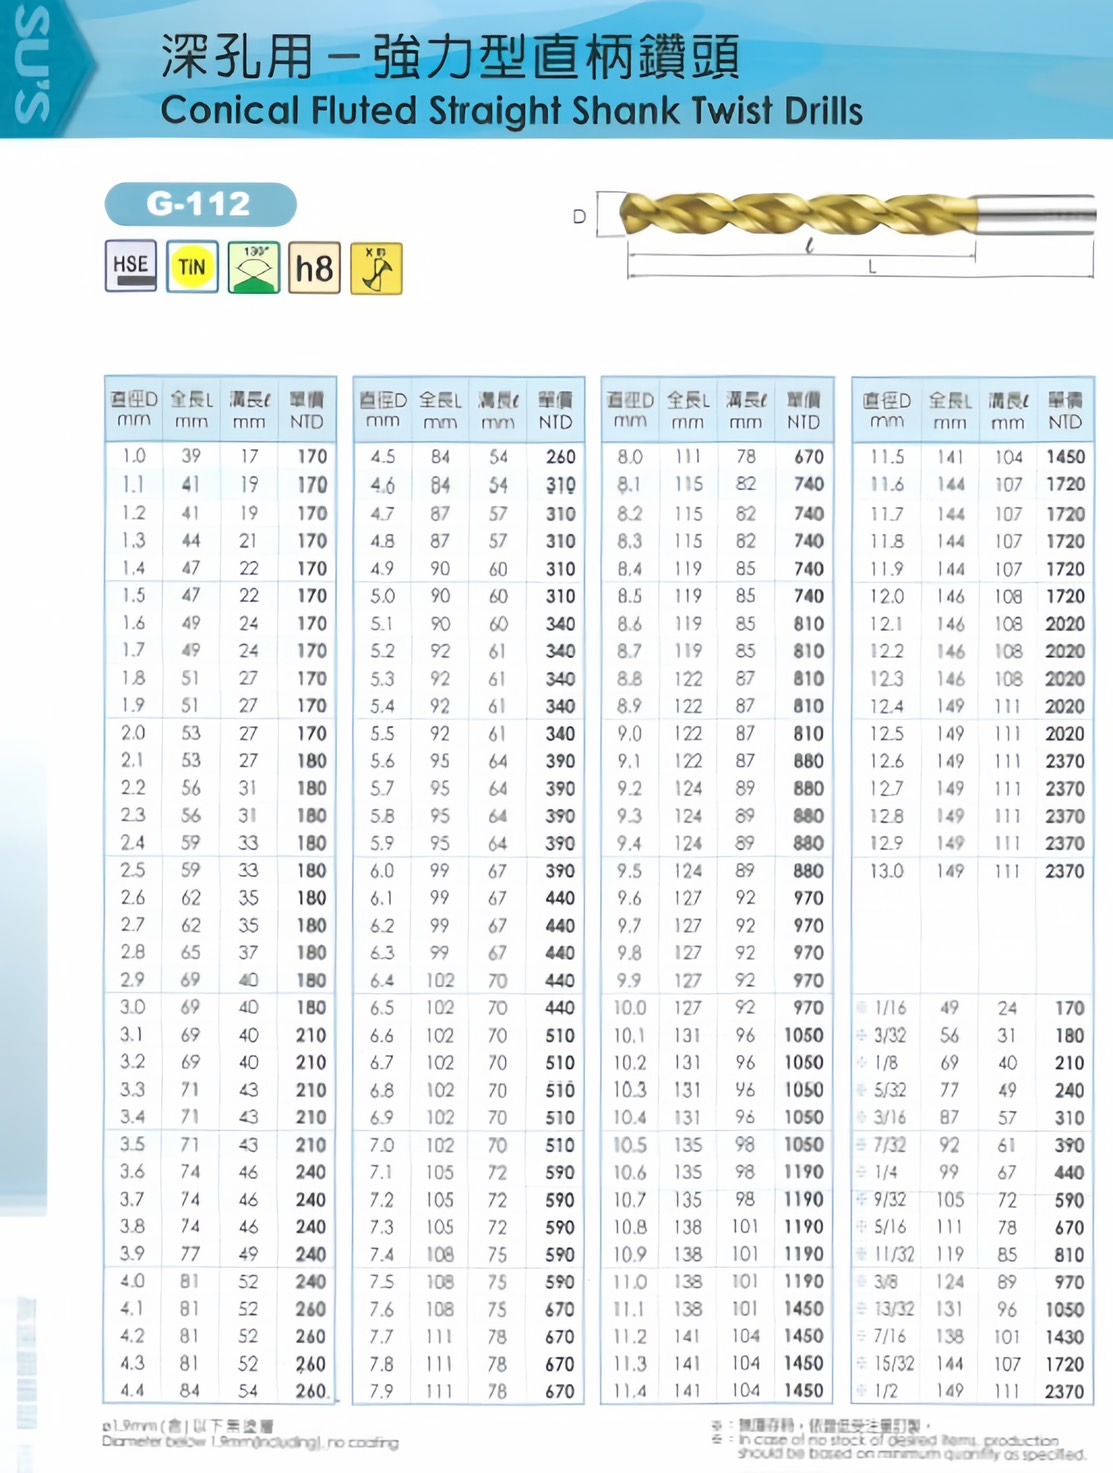The width and height of the screenshot is (1113, 1473).
Task: Click the G-112 model badge
Action: click(200, 204)
